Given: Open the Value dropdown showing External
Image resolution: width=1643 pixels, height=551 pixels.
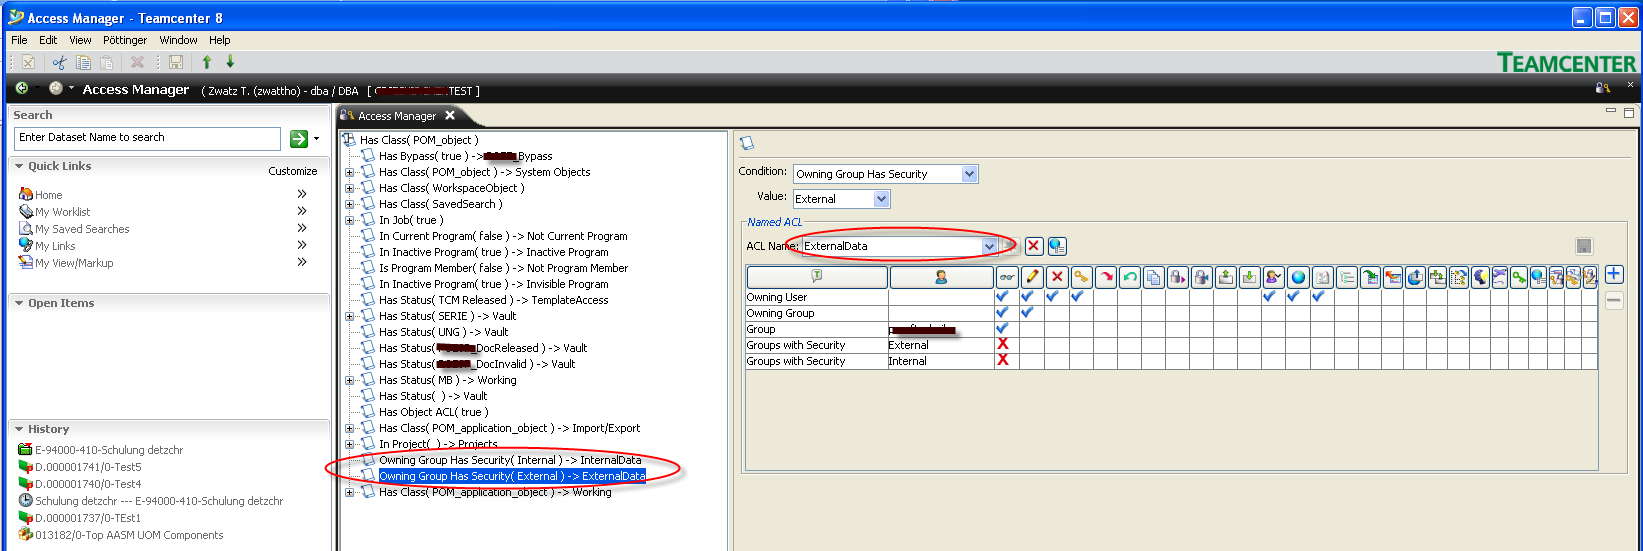Looking at the screenshot, I should [x=881, y=199].
